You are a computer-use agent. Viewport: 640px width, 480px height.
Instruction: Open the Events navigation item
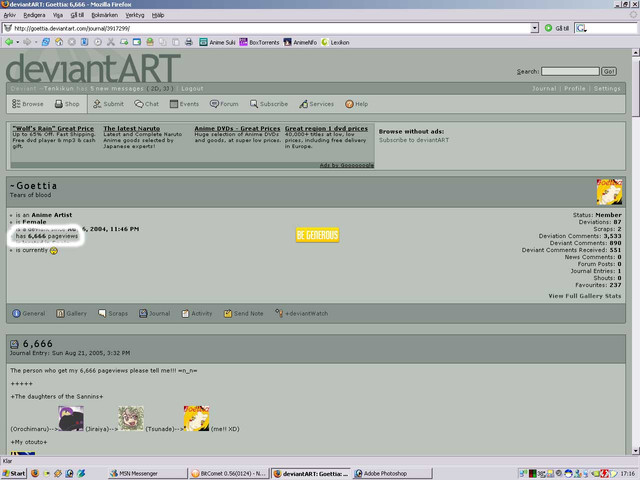click(184, 104)
